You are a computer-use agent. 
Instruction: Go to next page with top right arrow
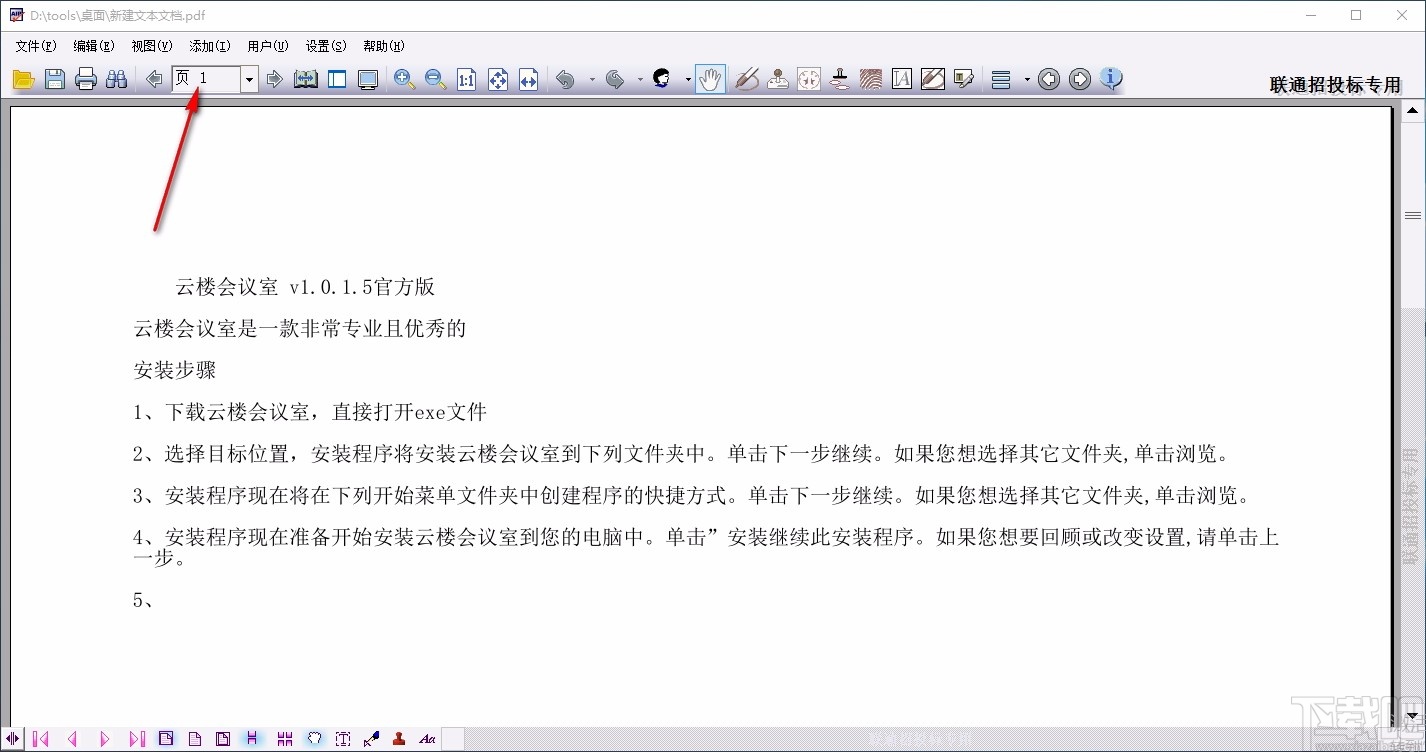pos(275,80)
